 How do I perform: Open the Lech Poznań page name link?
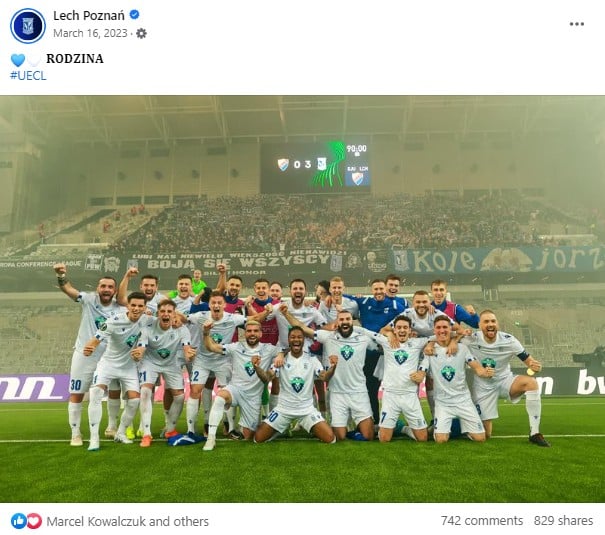click(89, 15)
